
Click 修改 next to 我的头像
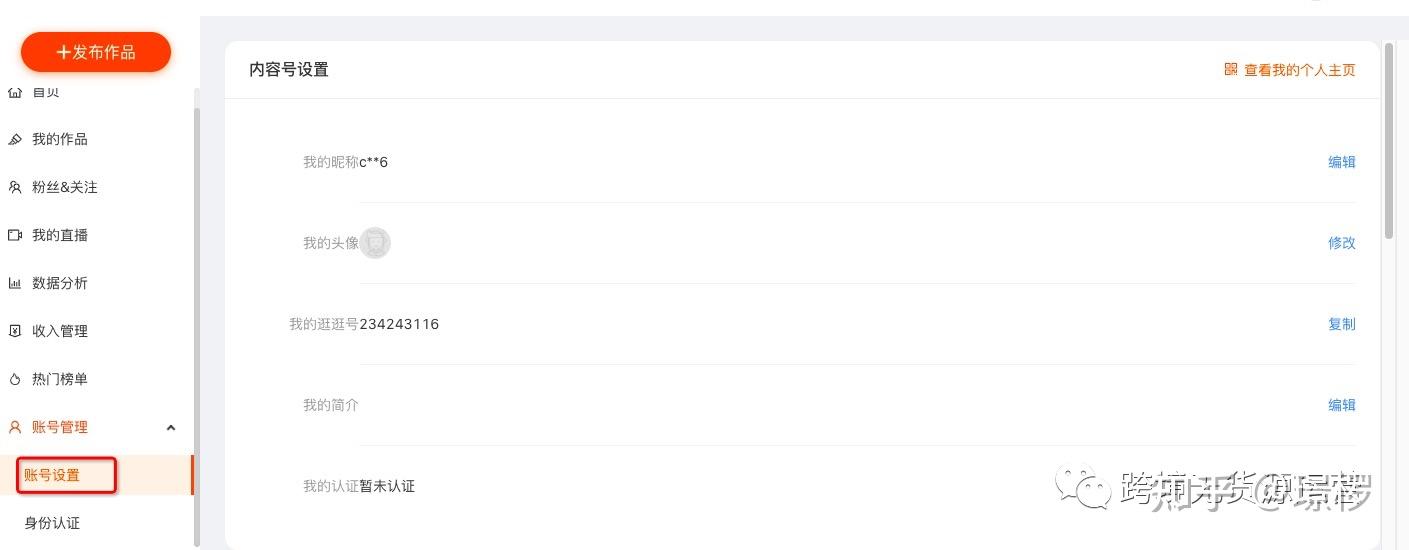pyautogui.click(x=1341, y=243)
